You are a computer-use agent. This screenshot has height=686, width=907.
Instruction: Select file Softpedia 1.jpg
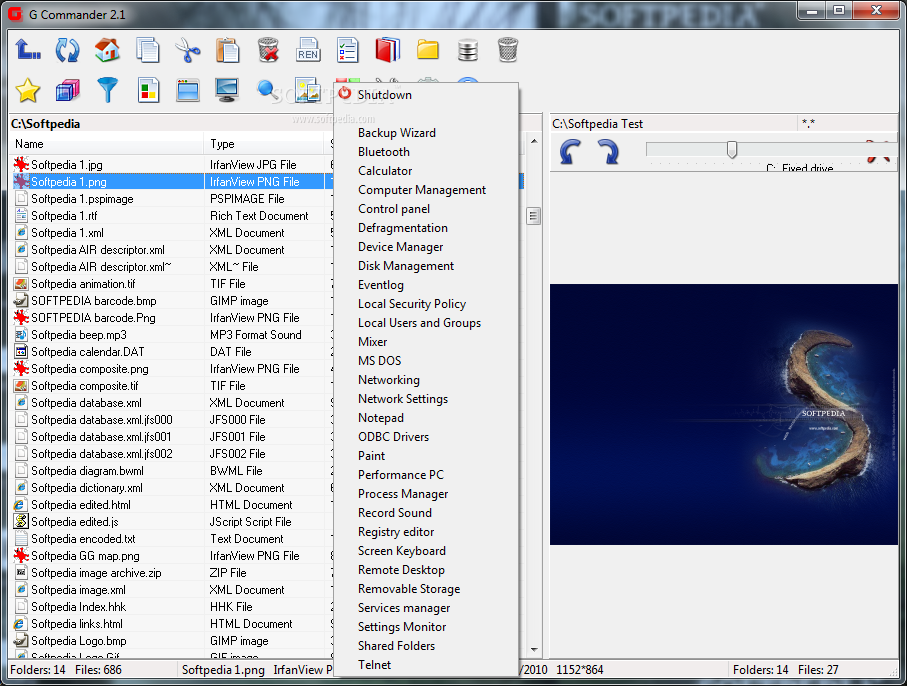(67, 165)
